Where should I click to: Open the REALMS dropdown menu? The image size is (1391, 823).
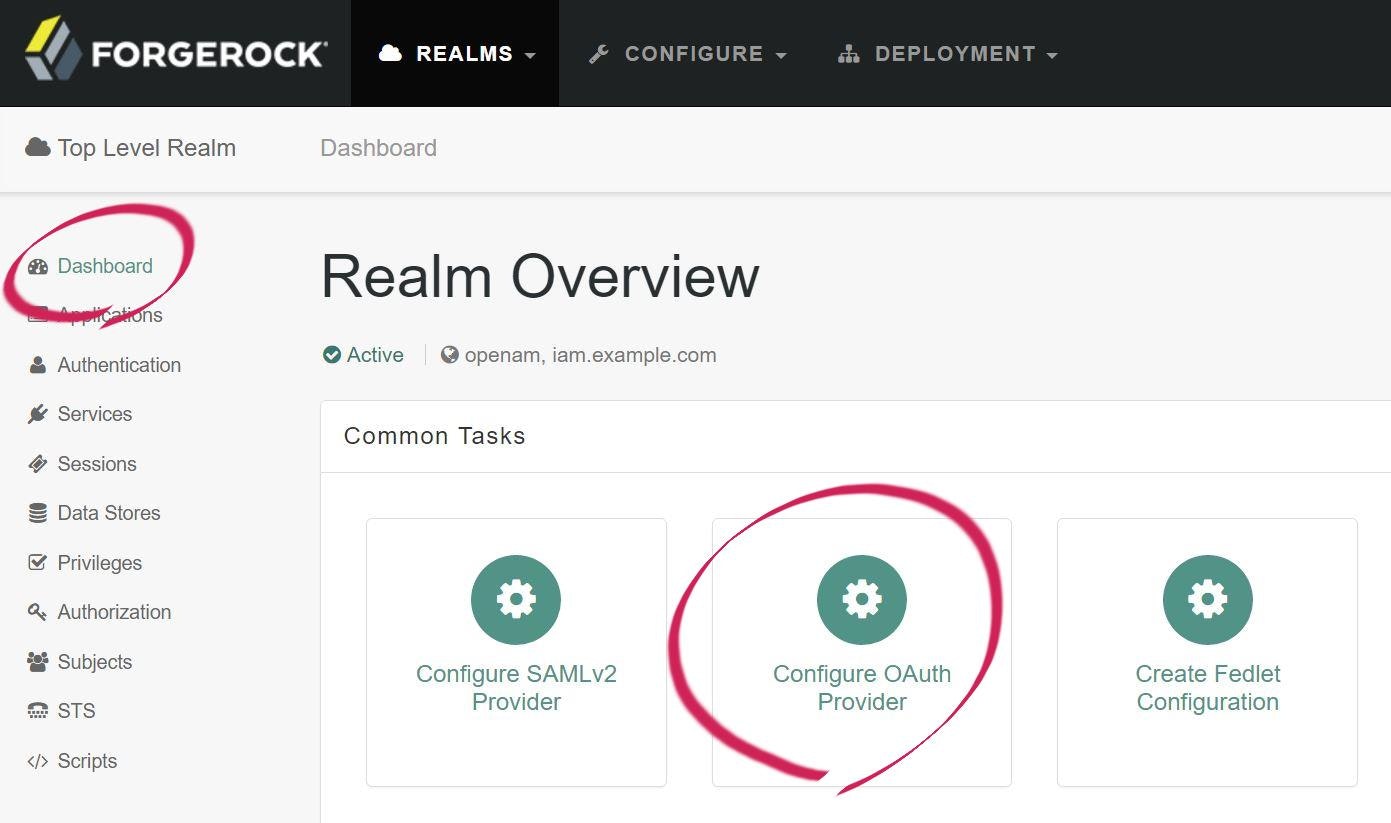(457, 53)
